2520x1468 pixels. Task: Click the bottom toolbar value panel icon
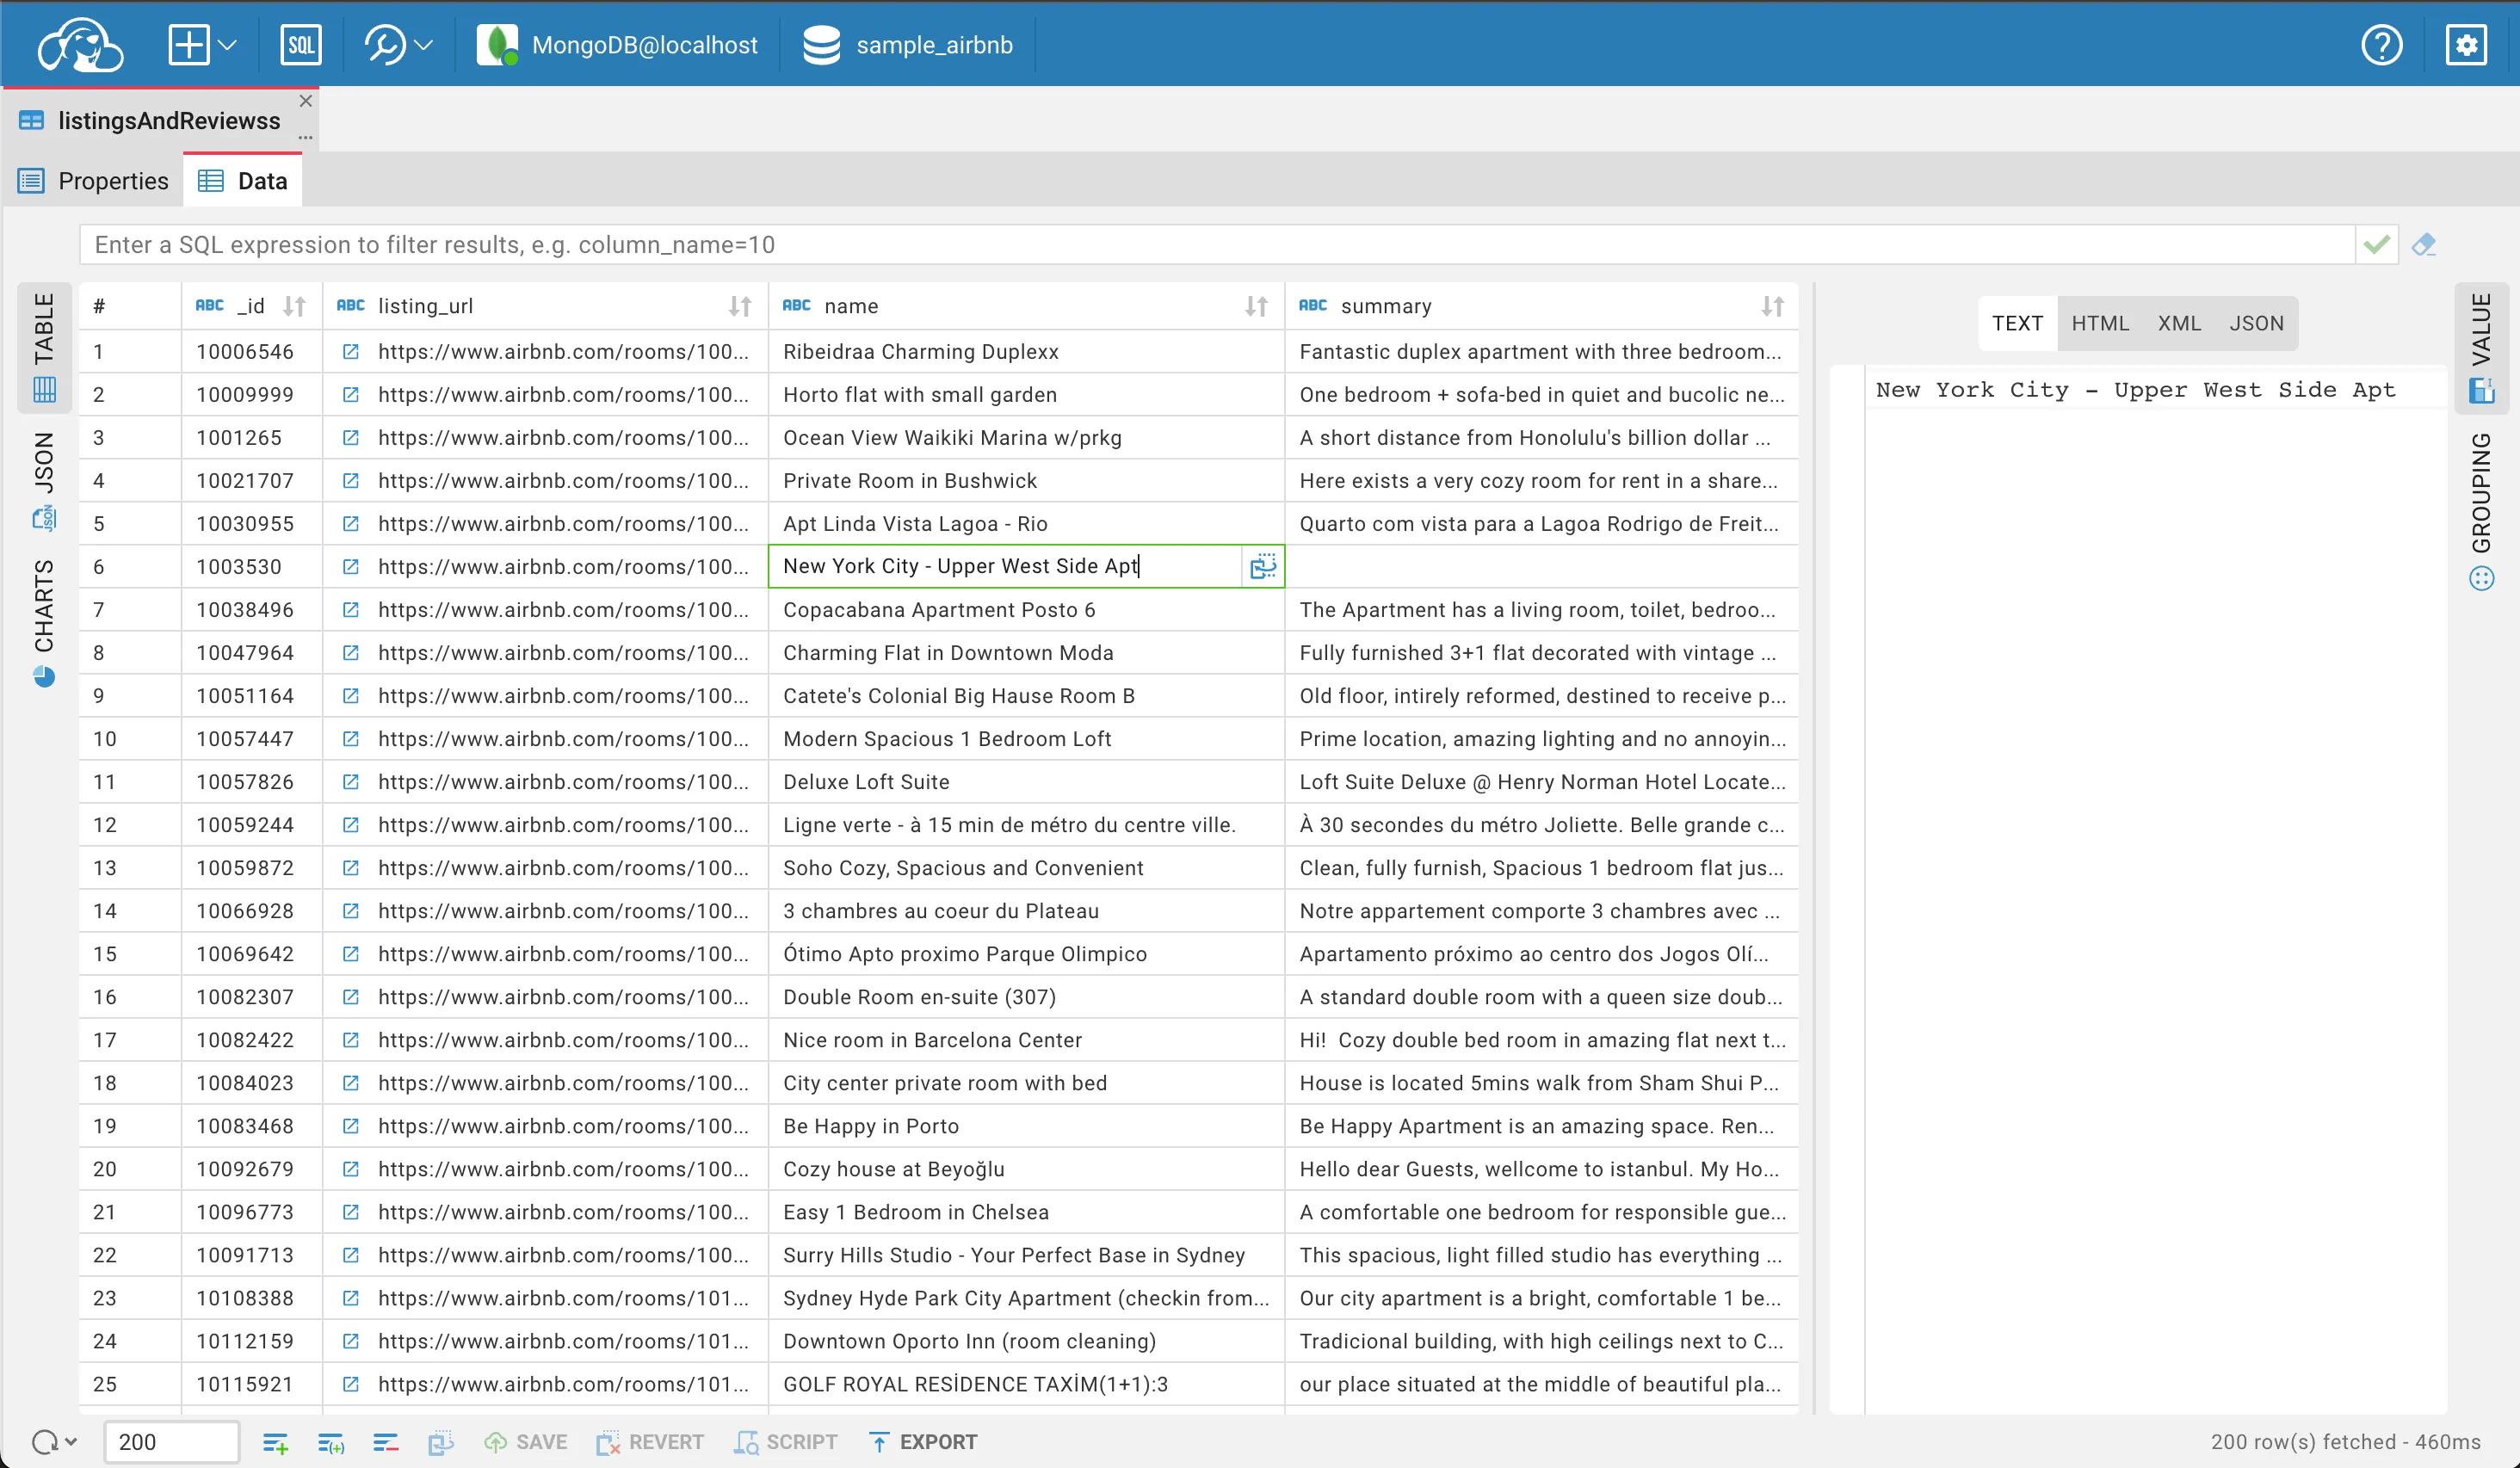tap(441, 1442)
